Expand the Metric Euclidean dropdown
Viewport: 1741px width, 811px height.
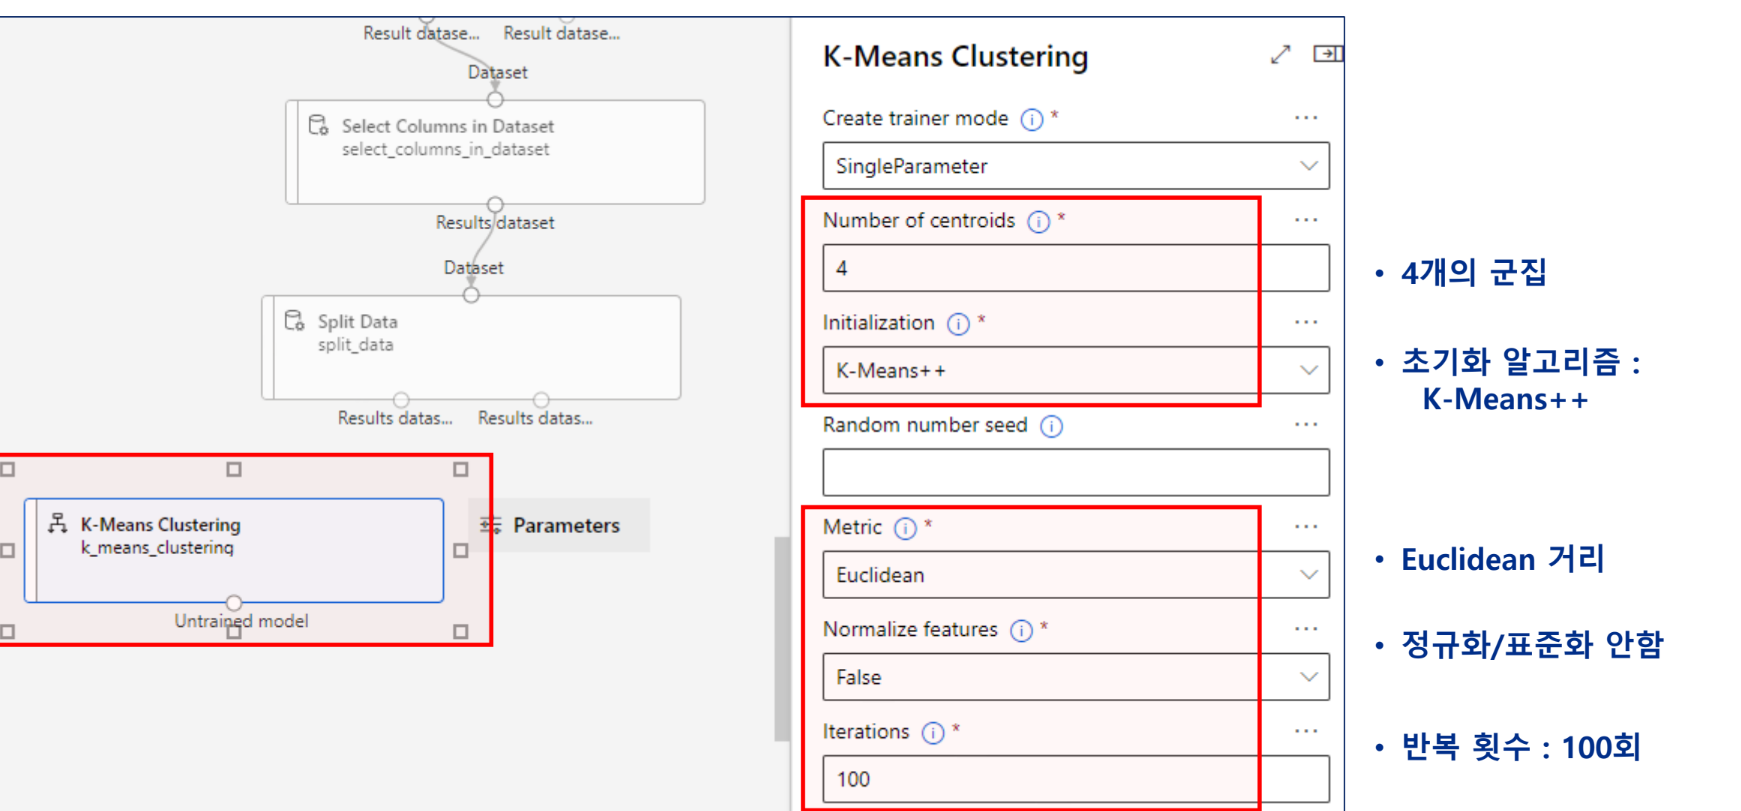(x=1075, y=575)
